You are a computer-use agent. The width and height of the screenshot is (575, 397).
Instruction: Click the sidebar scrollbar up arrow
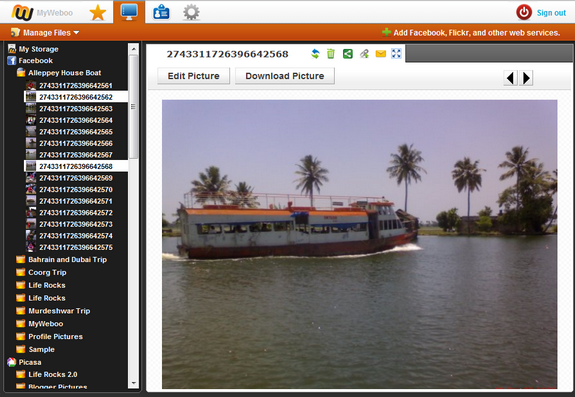(133, 49)
